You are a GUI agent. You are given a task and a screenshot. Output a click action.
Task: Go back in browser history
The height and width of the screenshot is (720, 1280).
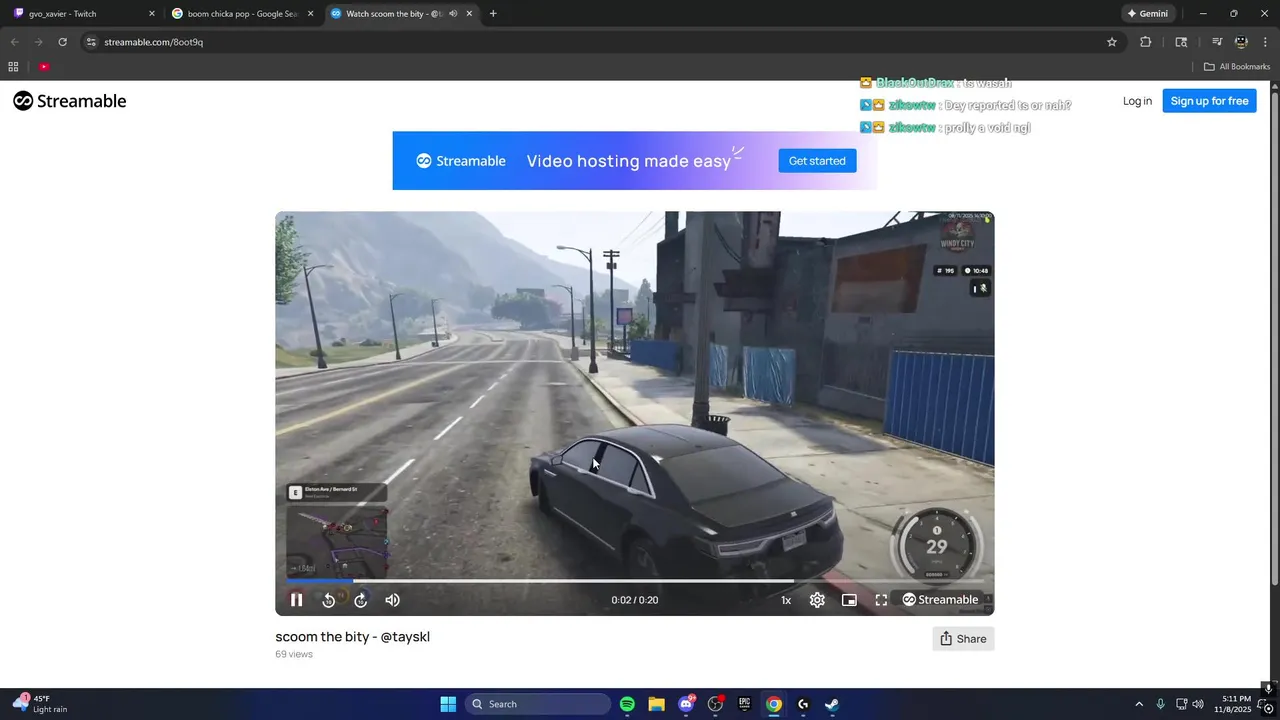[x=14, y=42]
